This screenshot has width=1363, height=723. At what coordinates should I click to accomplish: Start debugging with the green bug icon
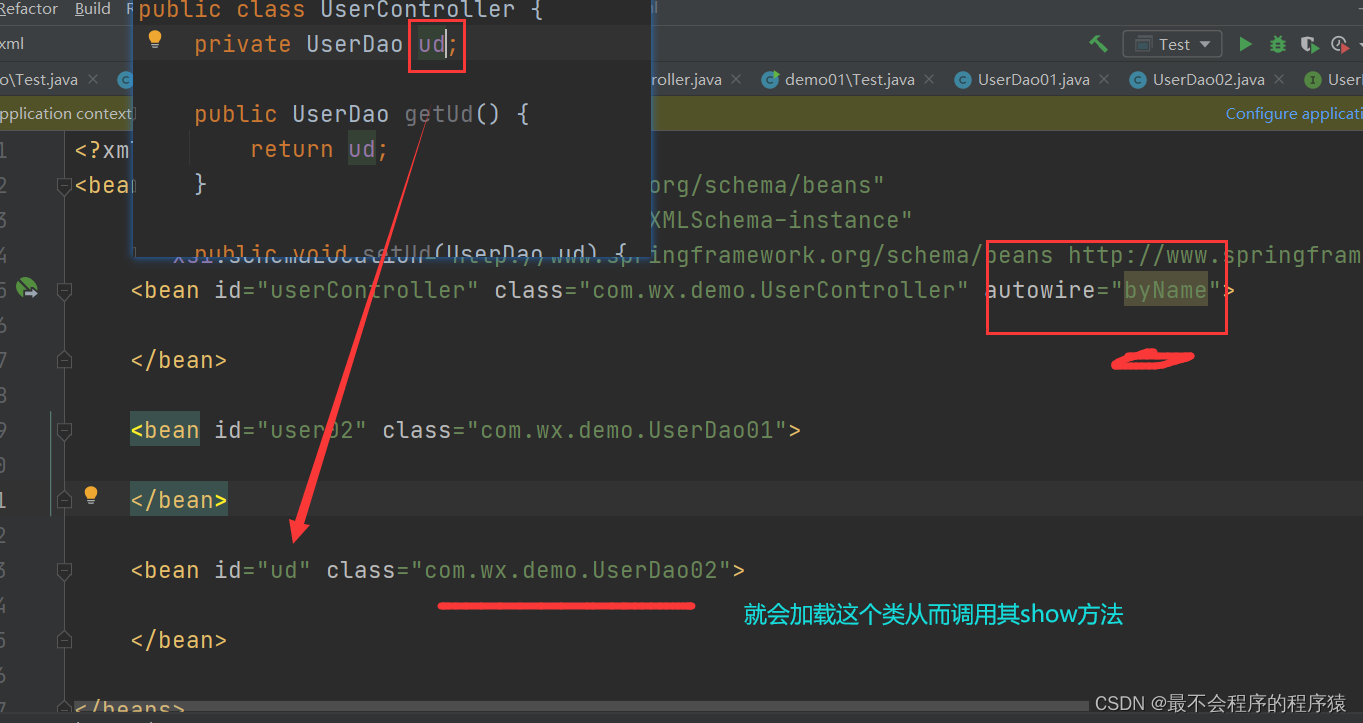tap(1277, 44)
